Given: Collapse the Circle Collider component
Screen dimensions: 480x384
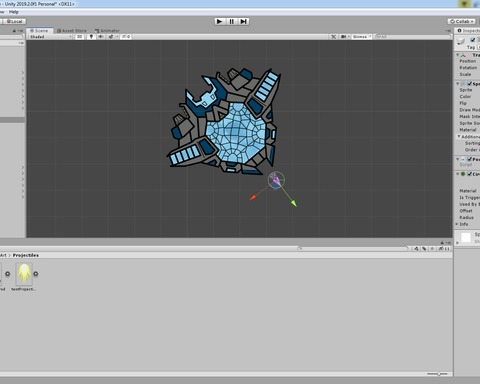Looking at the screenshot, I should [x=458, y=174].
